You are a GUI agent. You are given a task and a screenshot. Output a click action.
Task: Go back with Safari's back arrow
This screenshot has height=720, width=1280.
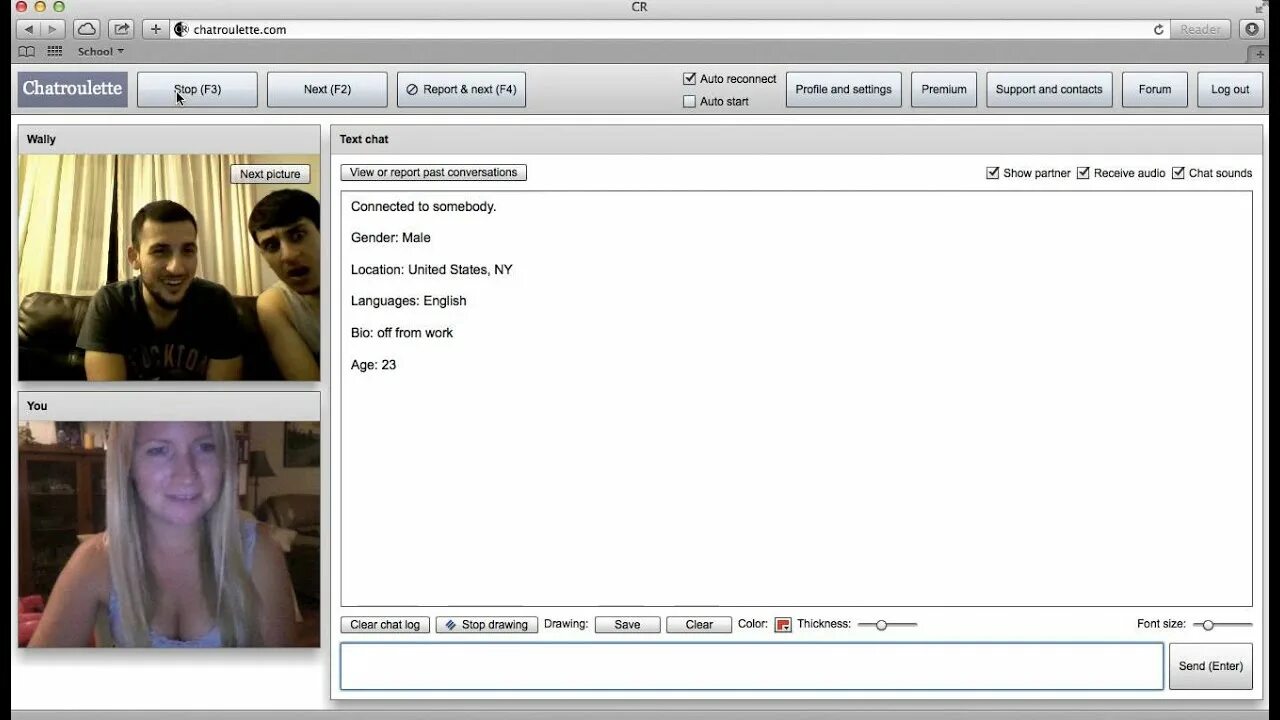29,29
